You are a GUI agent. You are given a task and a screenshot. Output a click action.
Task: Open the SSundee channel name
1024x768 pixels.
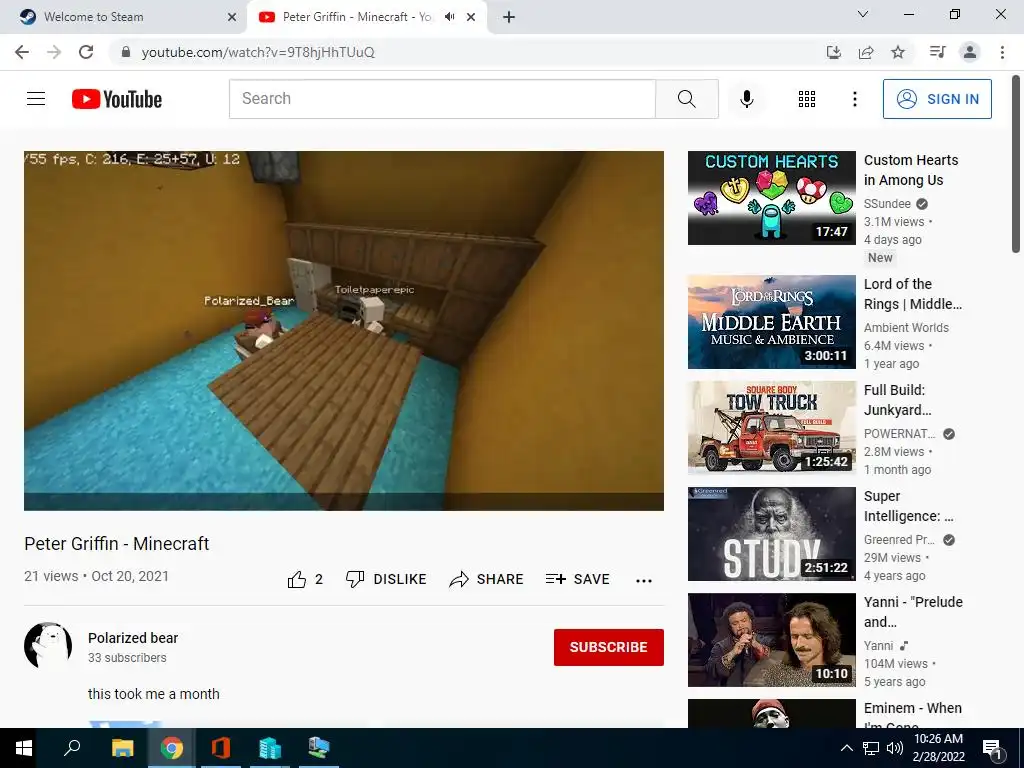887,204
